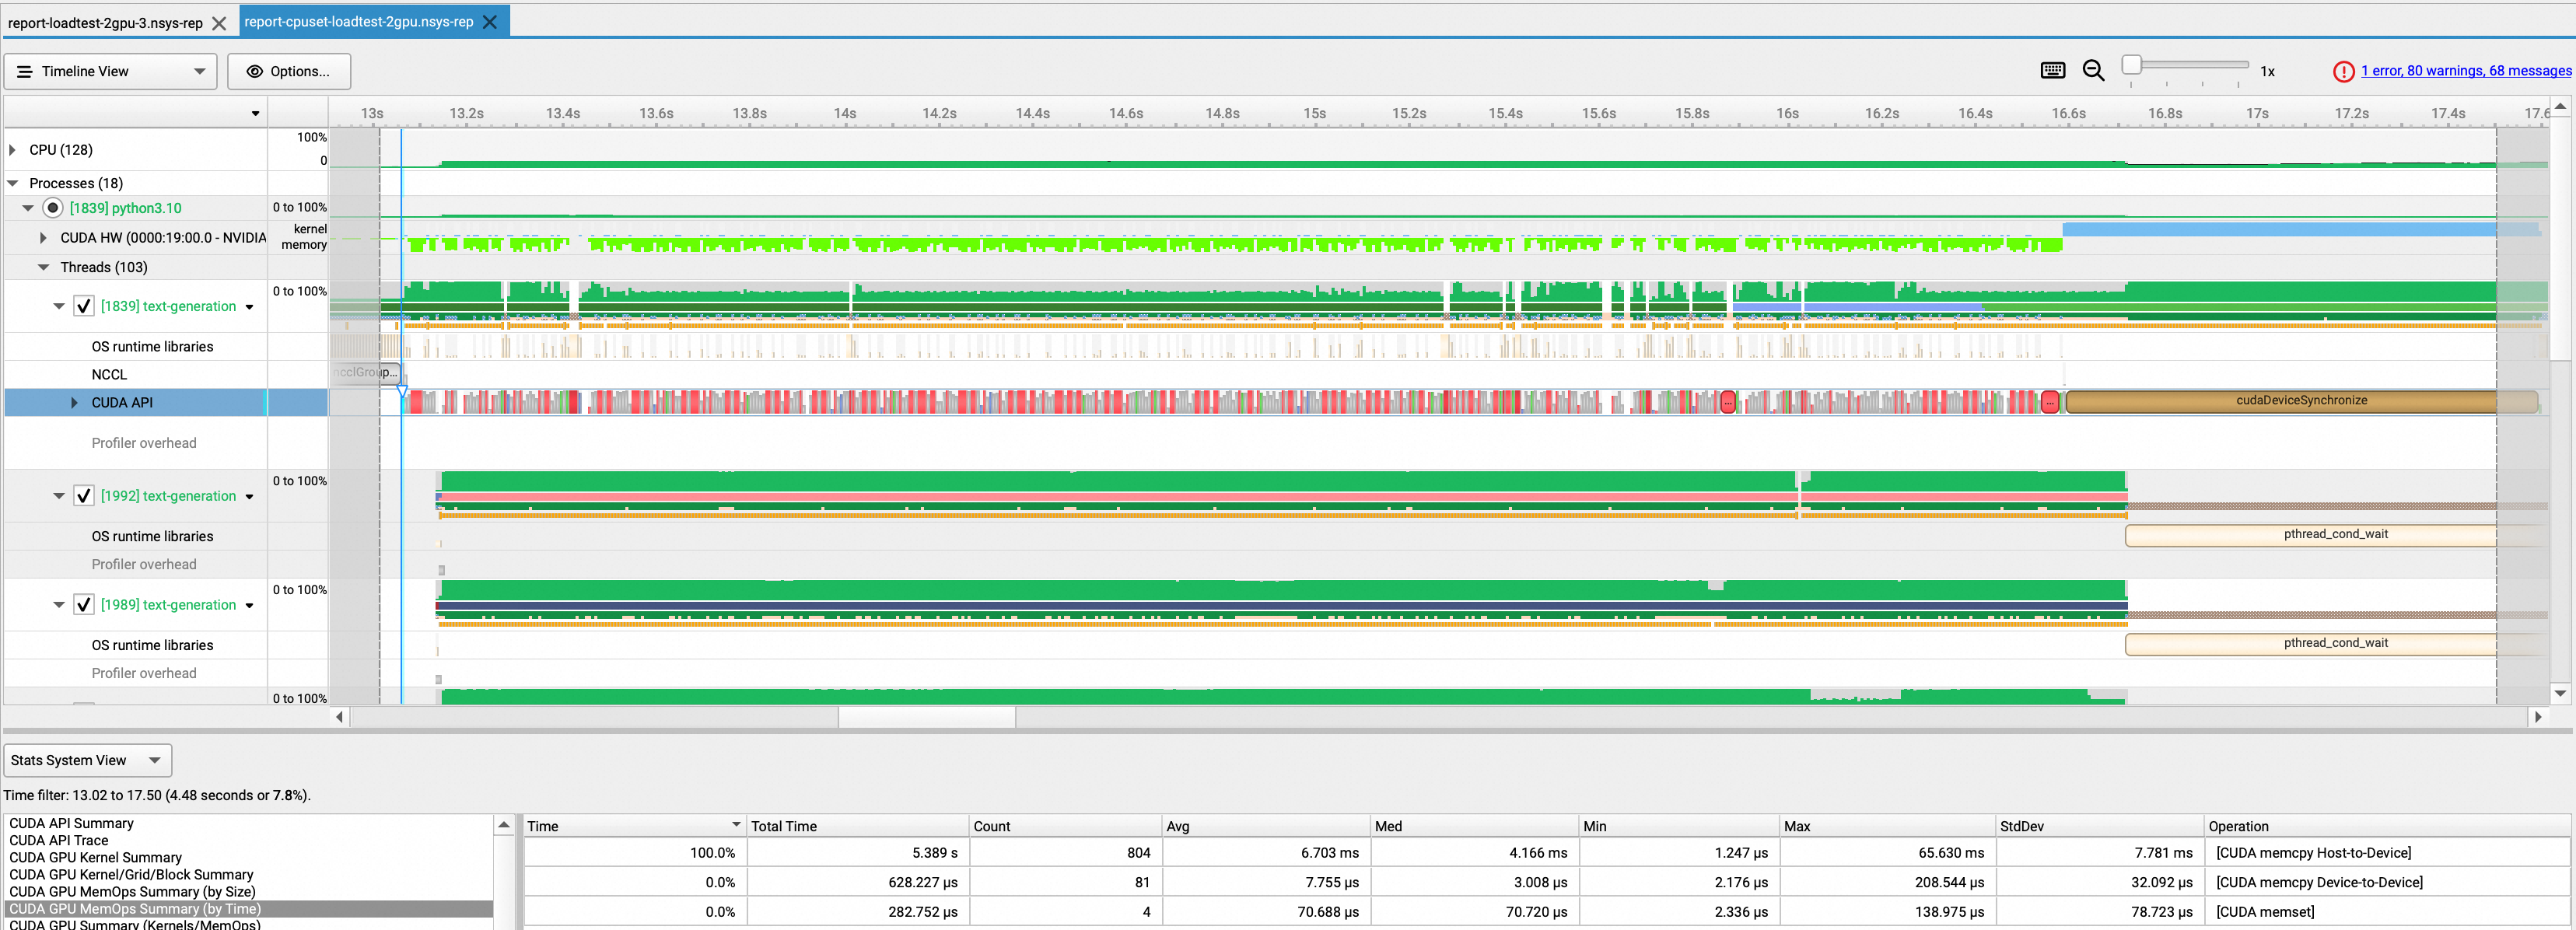Click the eye icon on Options button
Viewport: 2576px width, 930px height.
coord(255,71)
